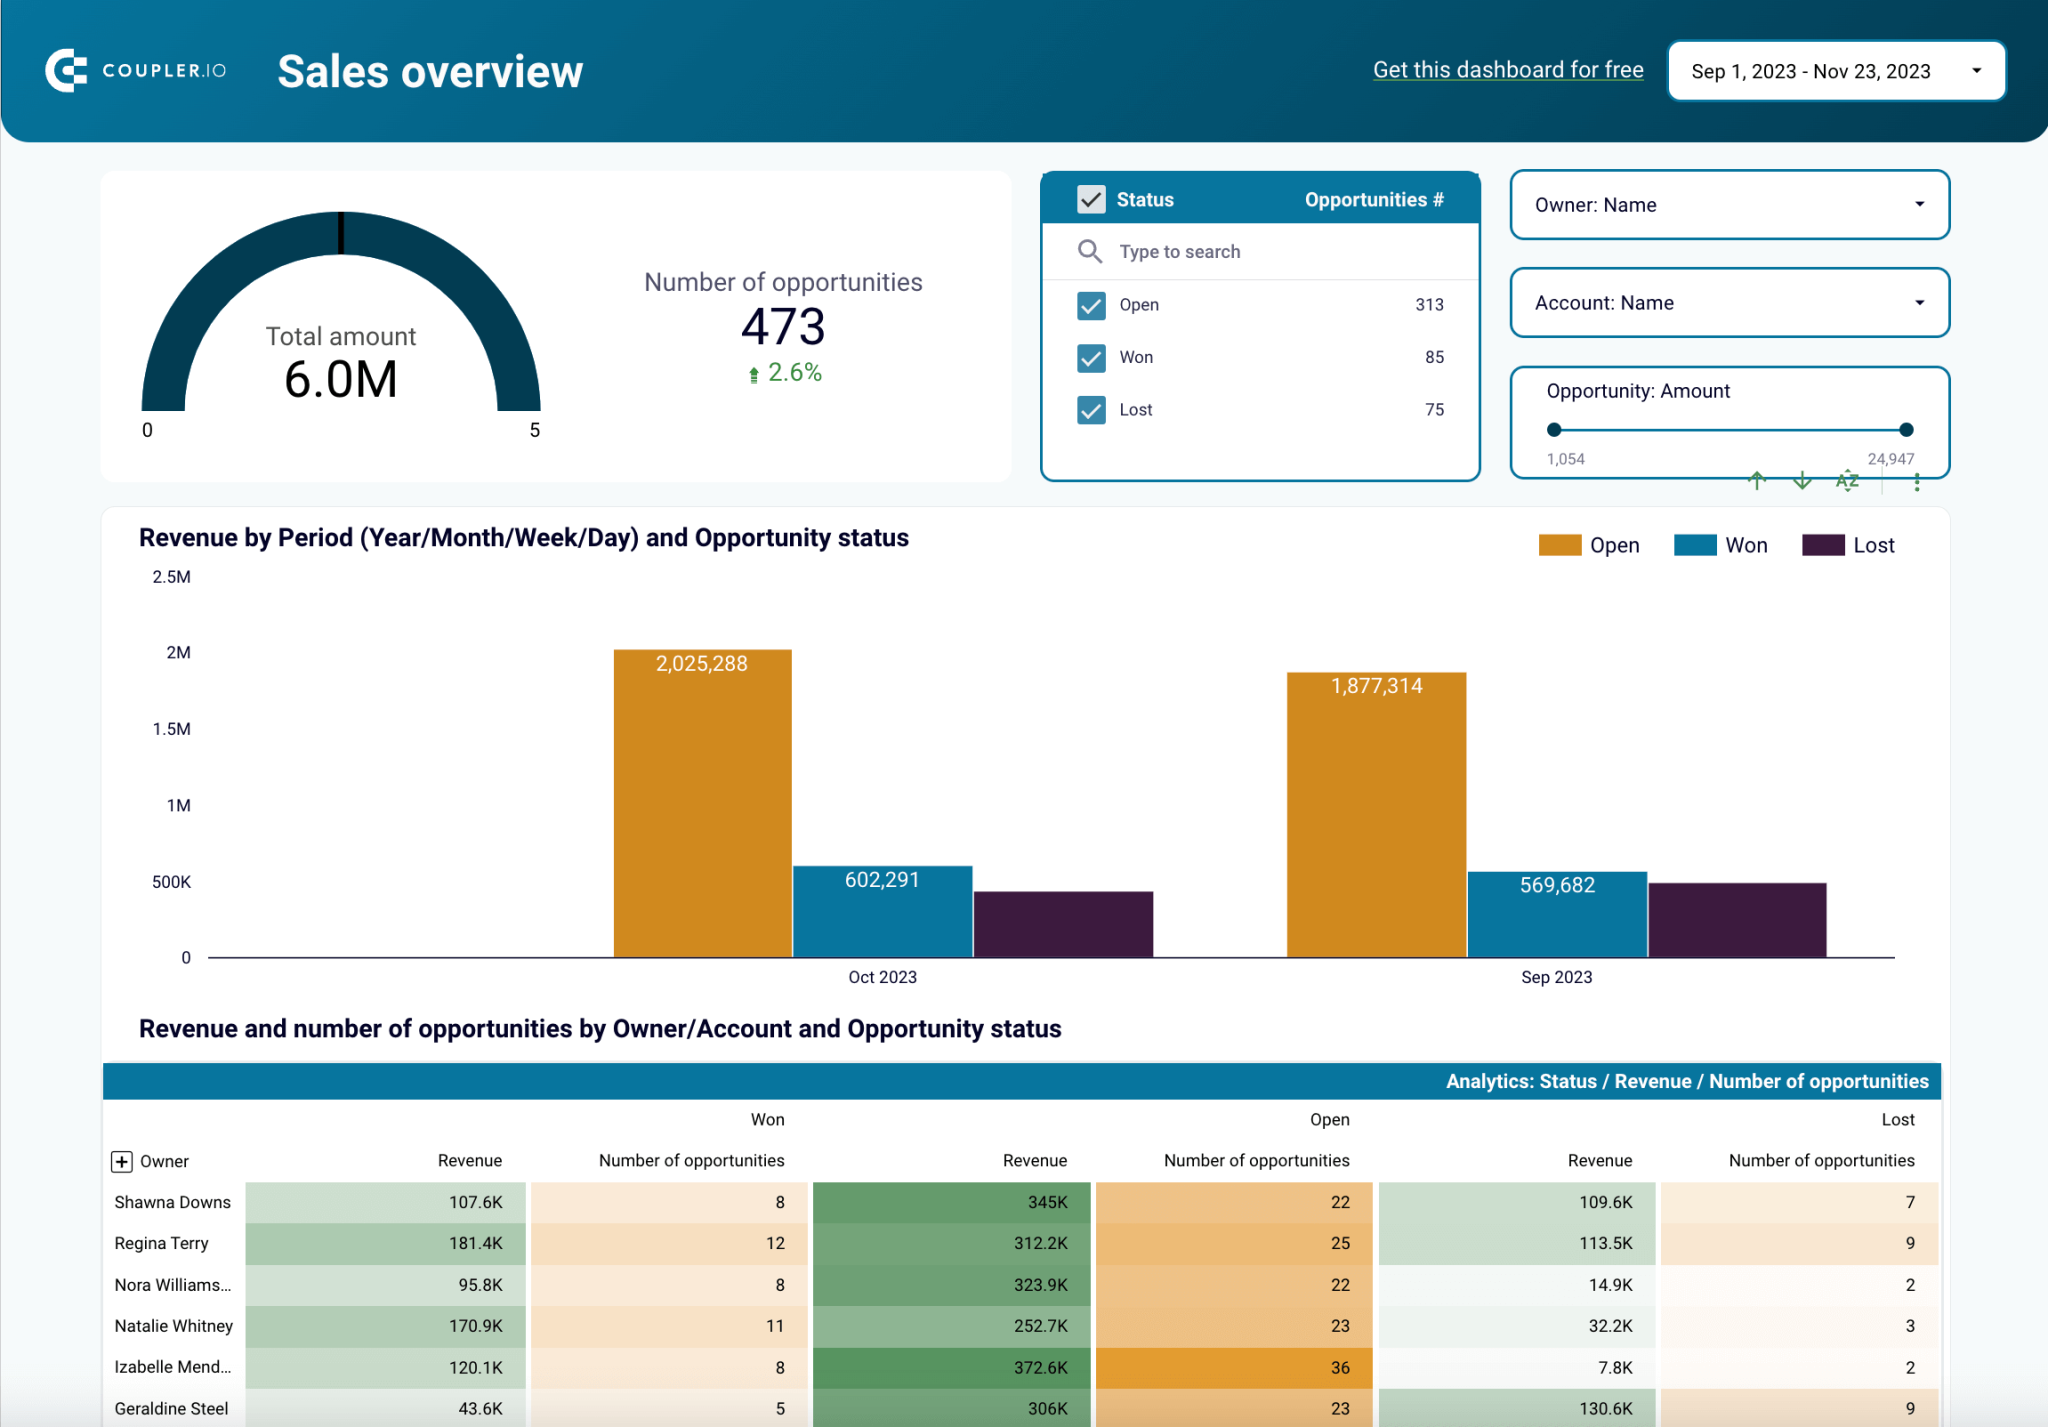Screen dimensions: 2048x1427
Task: Click the A-Z alphabetical sort icon
Action: coord(1847,481)
